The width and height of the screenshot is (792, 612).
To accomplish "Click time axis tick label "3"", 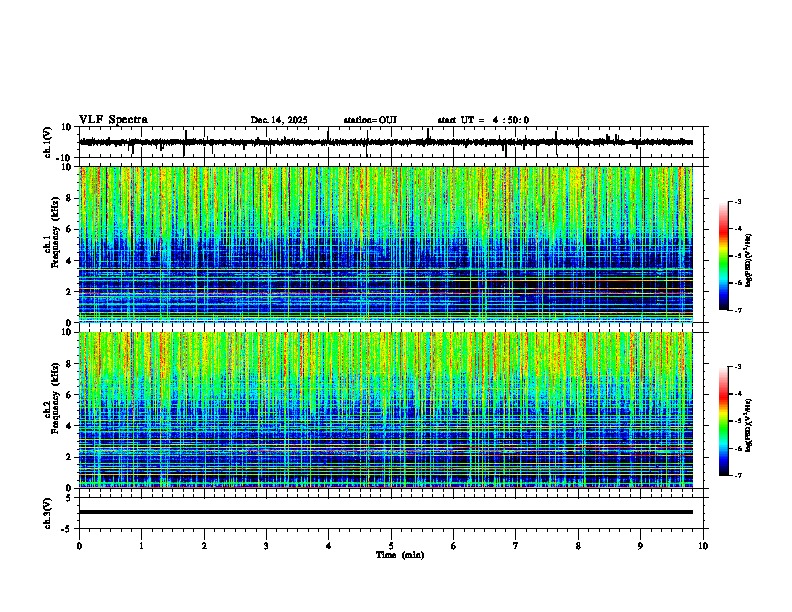I will [266, 545].
